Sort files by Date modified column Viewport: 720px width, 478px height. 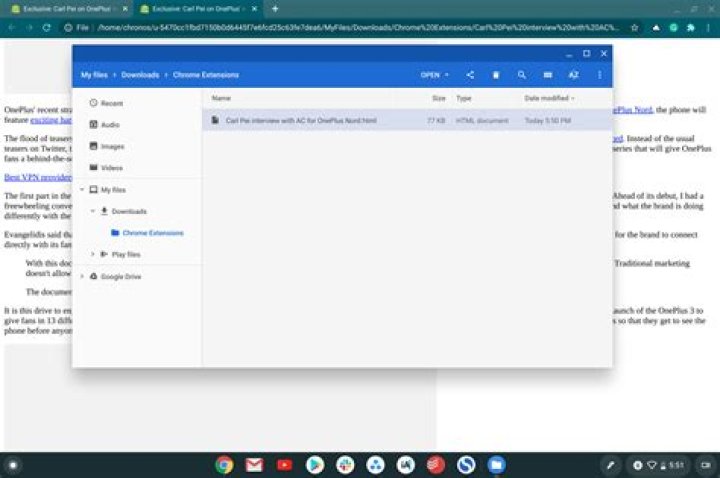tap(549, 98)
